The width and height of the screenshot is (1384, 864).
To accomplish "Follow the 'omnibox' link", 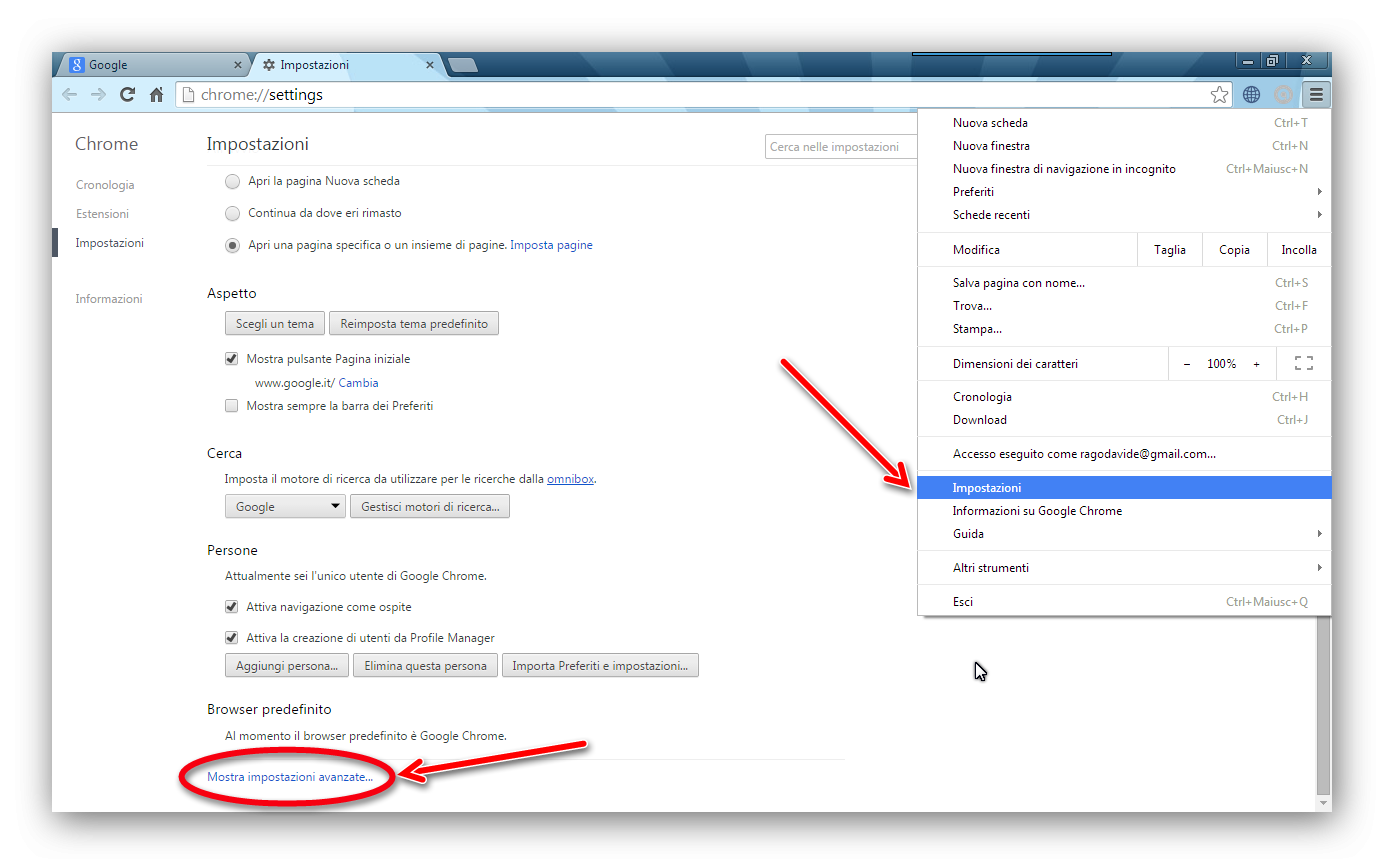I will point(571,479).
